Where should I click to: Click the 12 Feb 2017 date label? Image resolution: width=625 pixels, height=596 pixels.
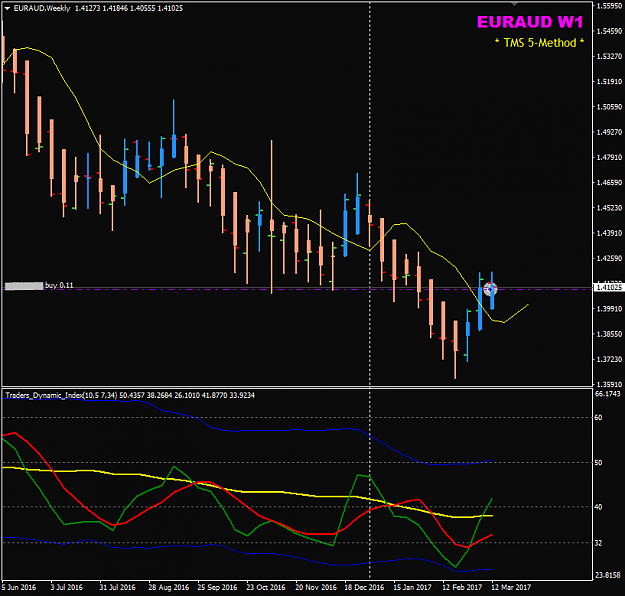click(x=462, y=587)
